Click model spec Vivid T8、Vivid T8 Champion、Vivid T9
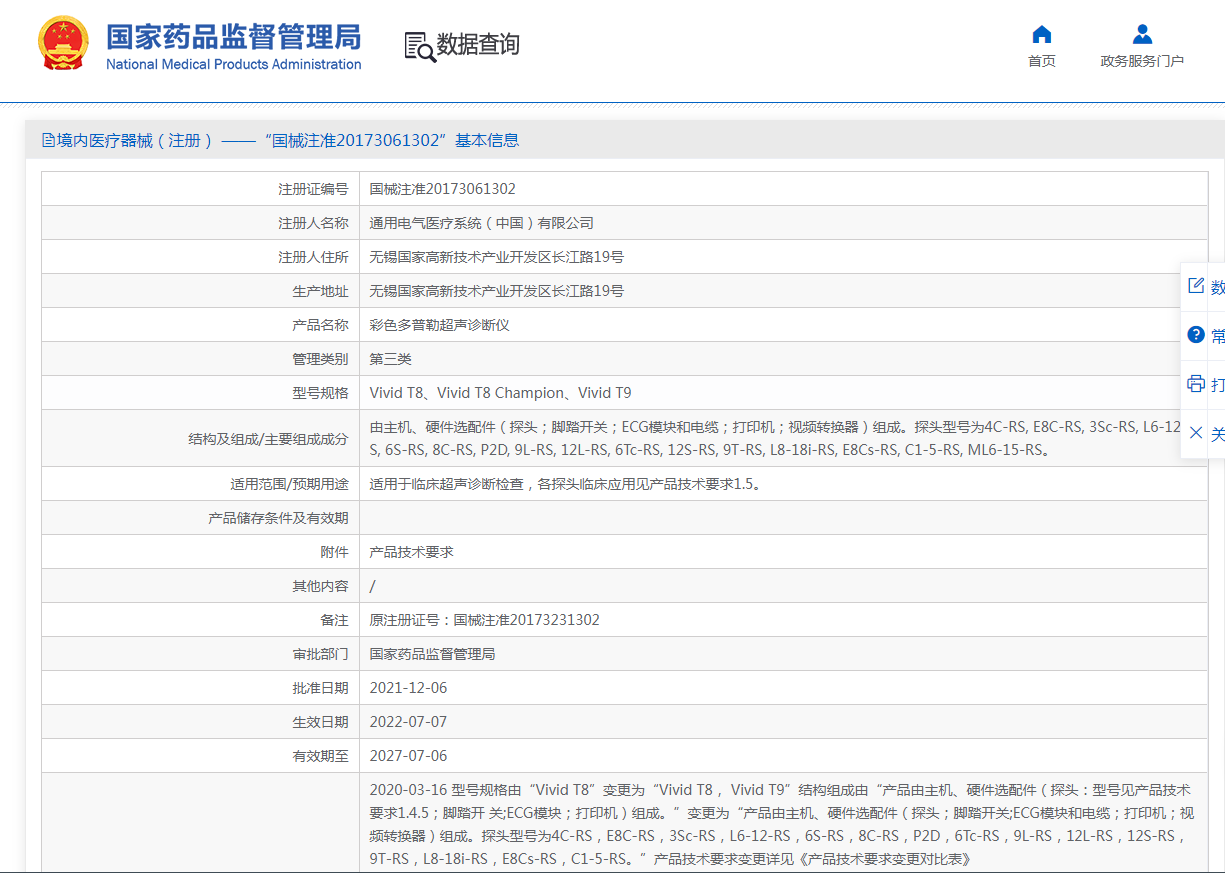Screen dimensions: 1225x873 coord(500,393)
